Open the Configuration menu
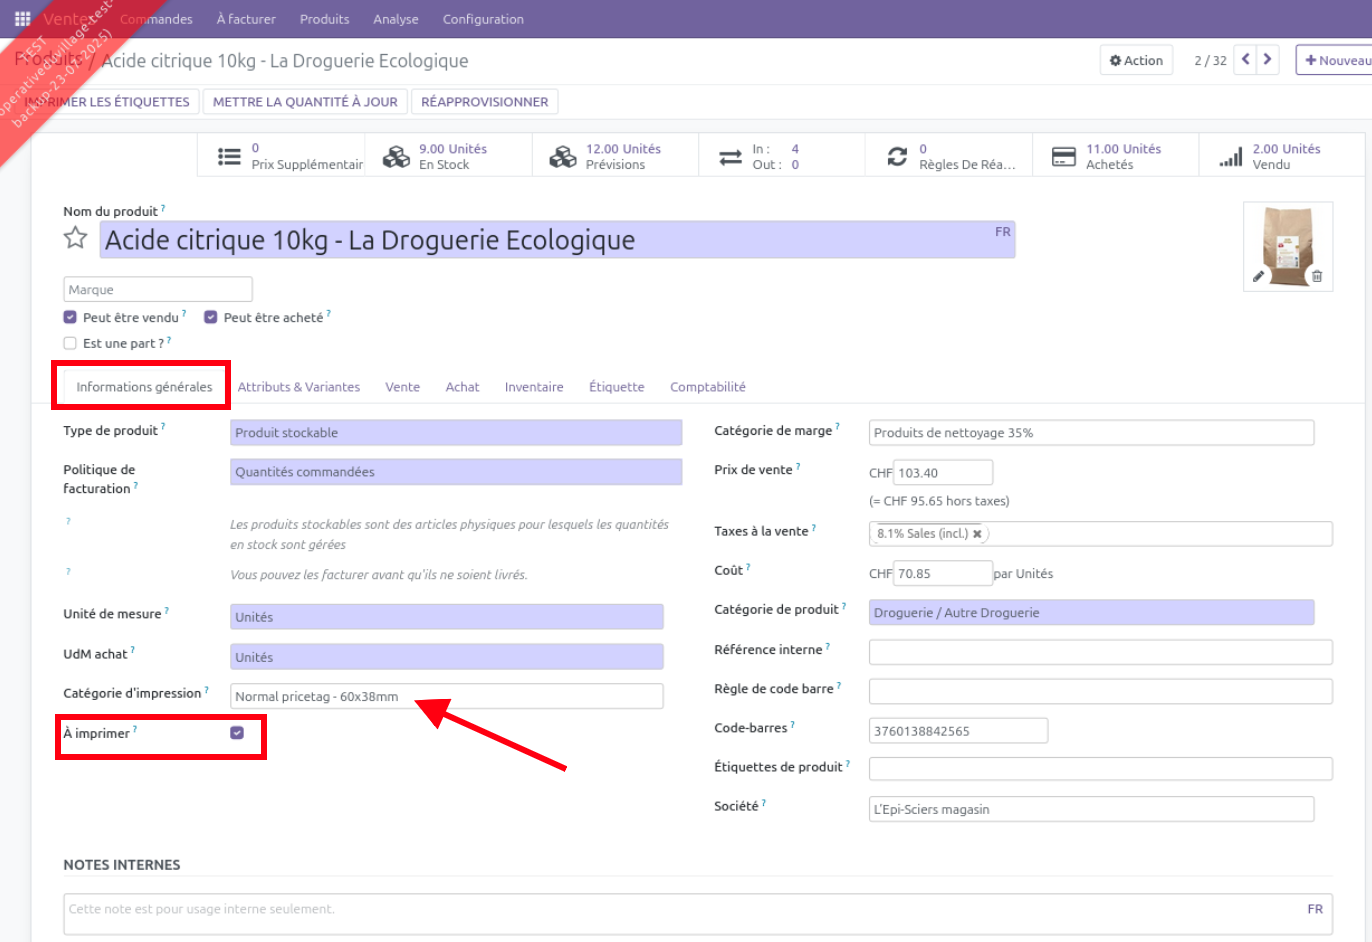 click(483, 19)
